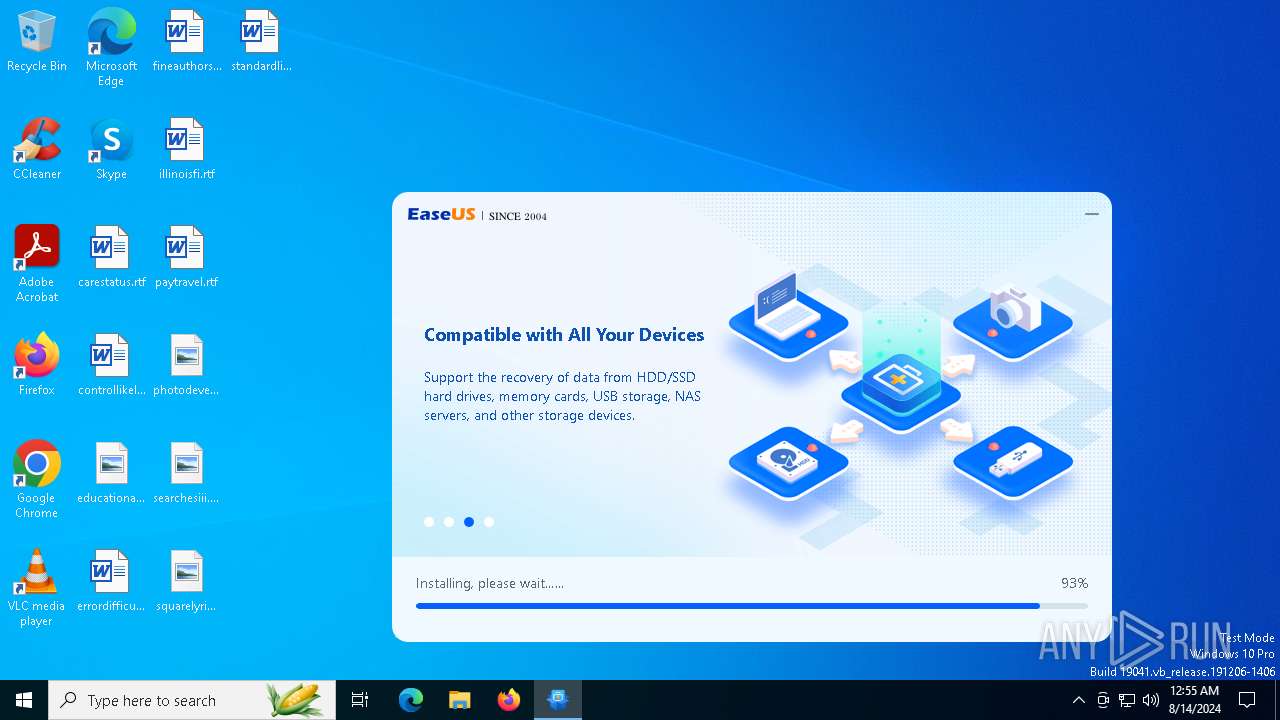Open Task View on the taskbar
The width and height of the screenshot is (1280, 720).
coord(360,700)
